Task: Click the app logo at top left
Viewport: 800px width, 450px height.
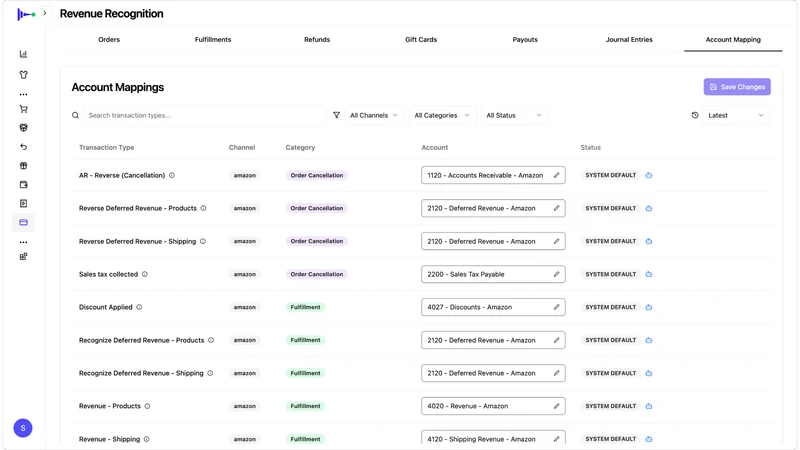Action: (x=26, y=14)
